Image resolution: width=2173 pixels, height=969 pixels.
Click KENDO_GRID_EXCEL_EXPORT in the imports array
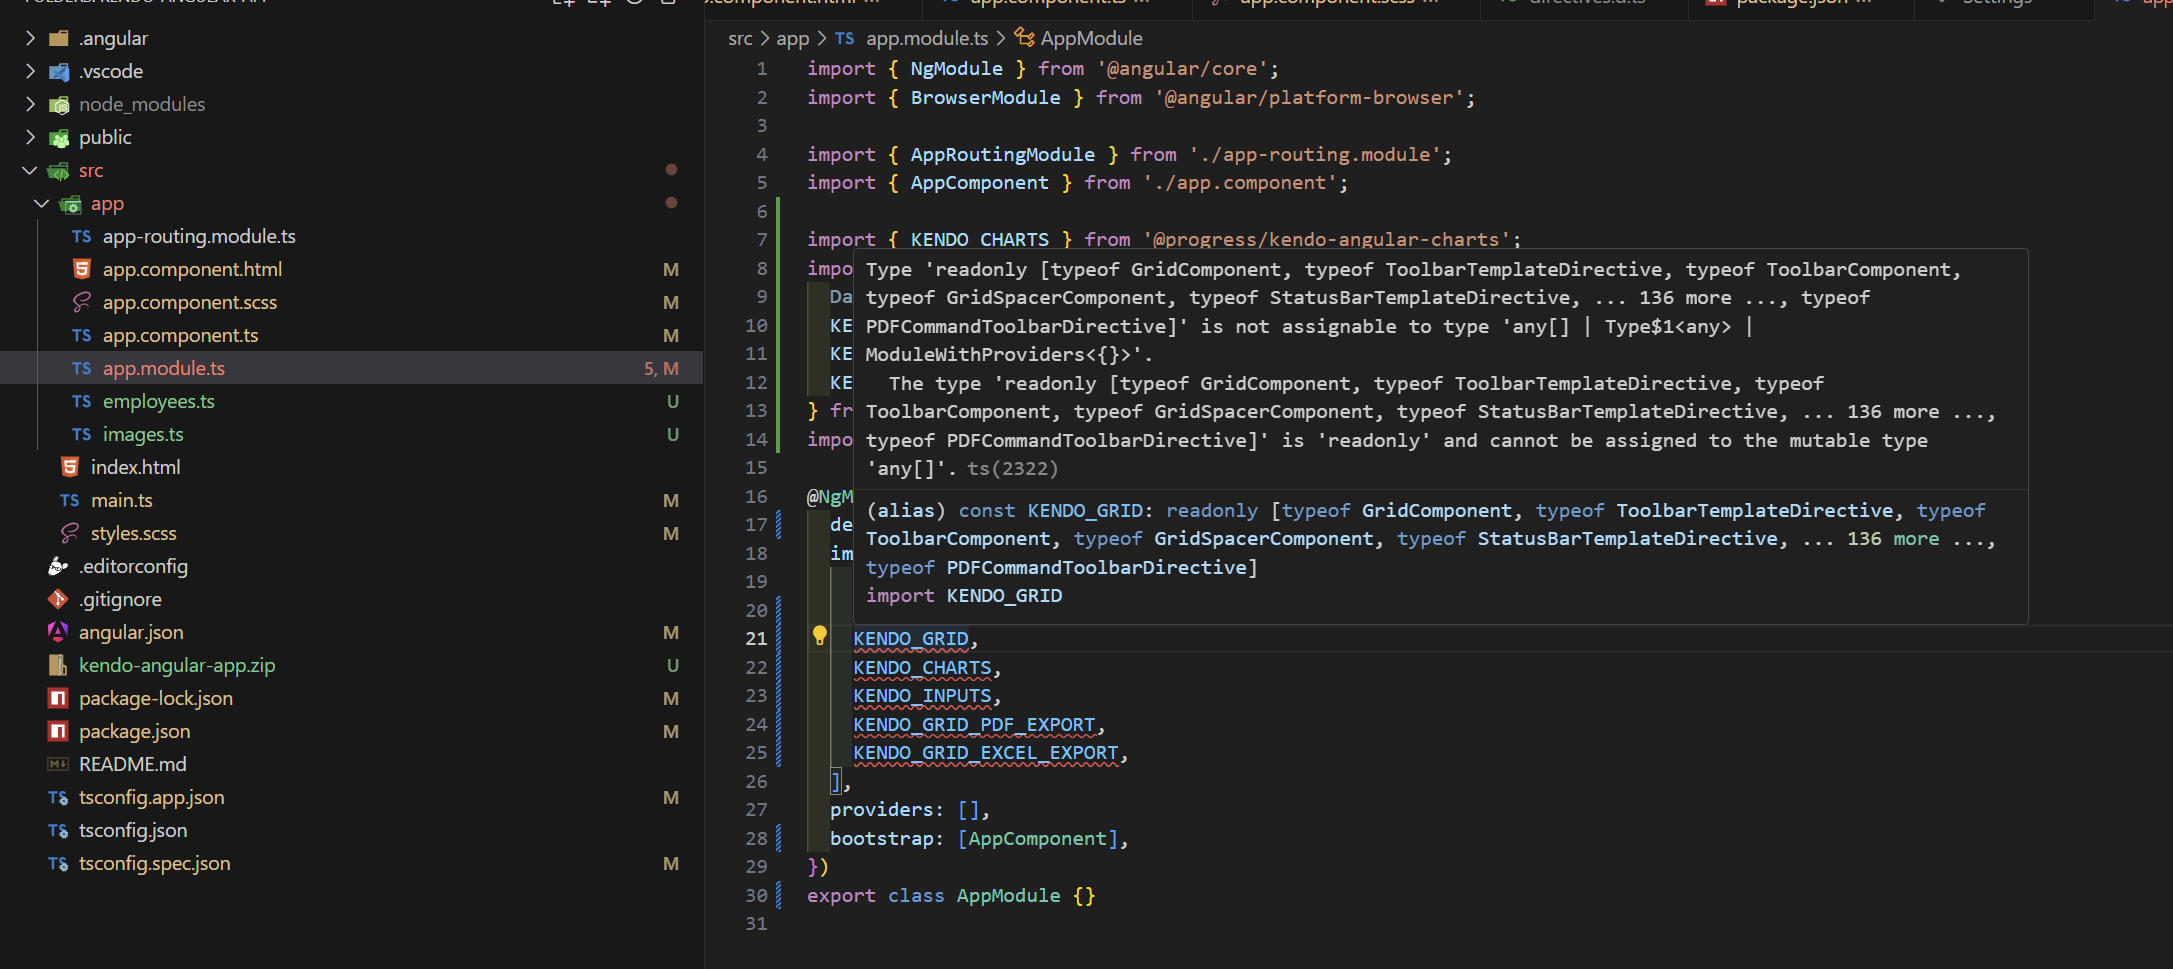985,753
